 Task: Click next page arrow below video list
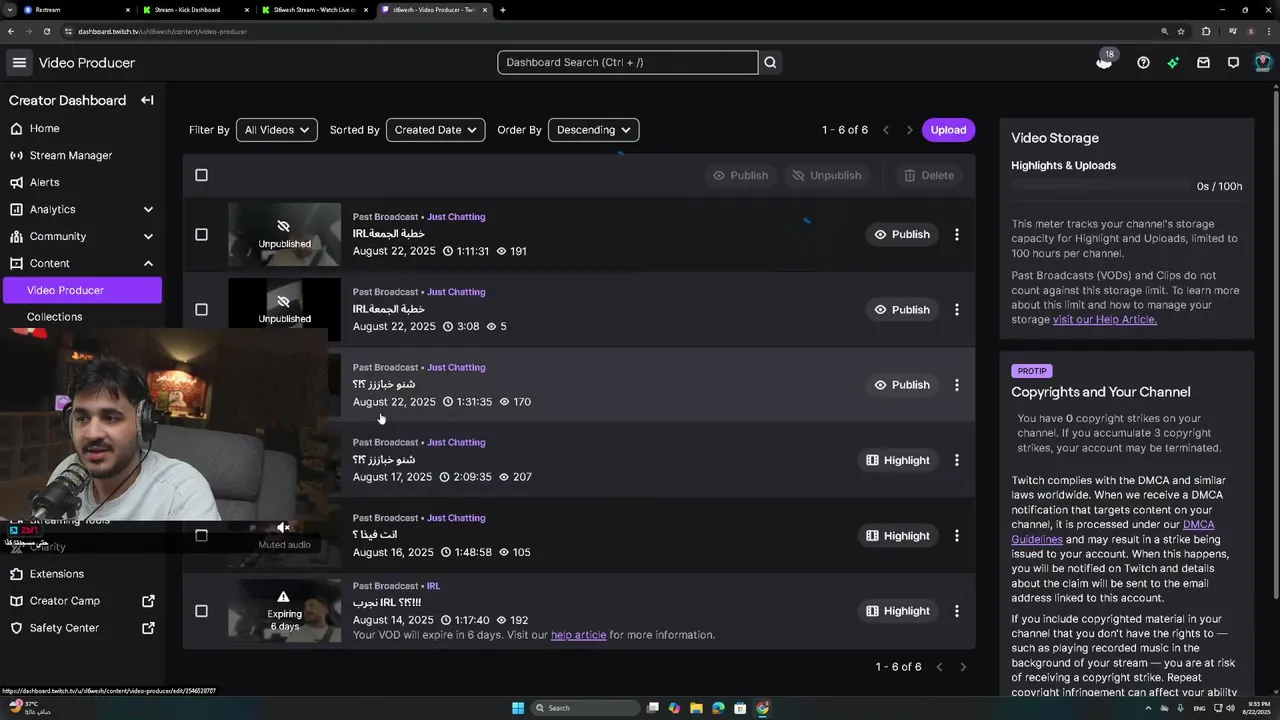click(x=963, y=667)
